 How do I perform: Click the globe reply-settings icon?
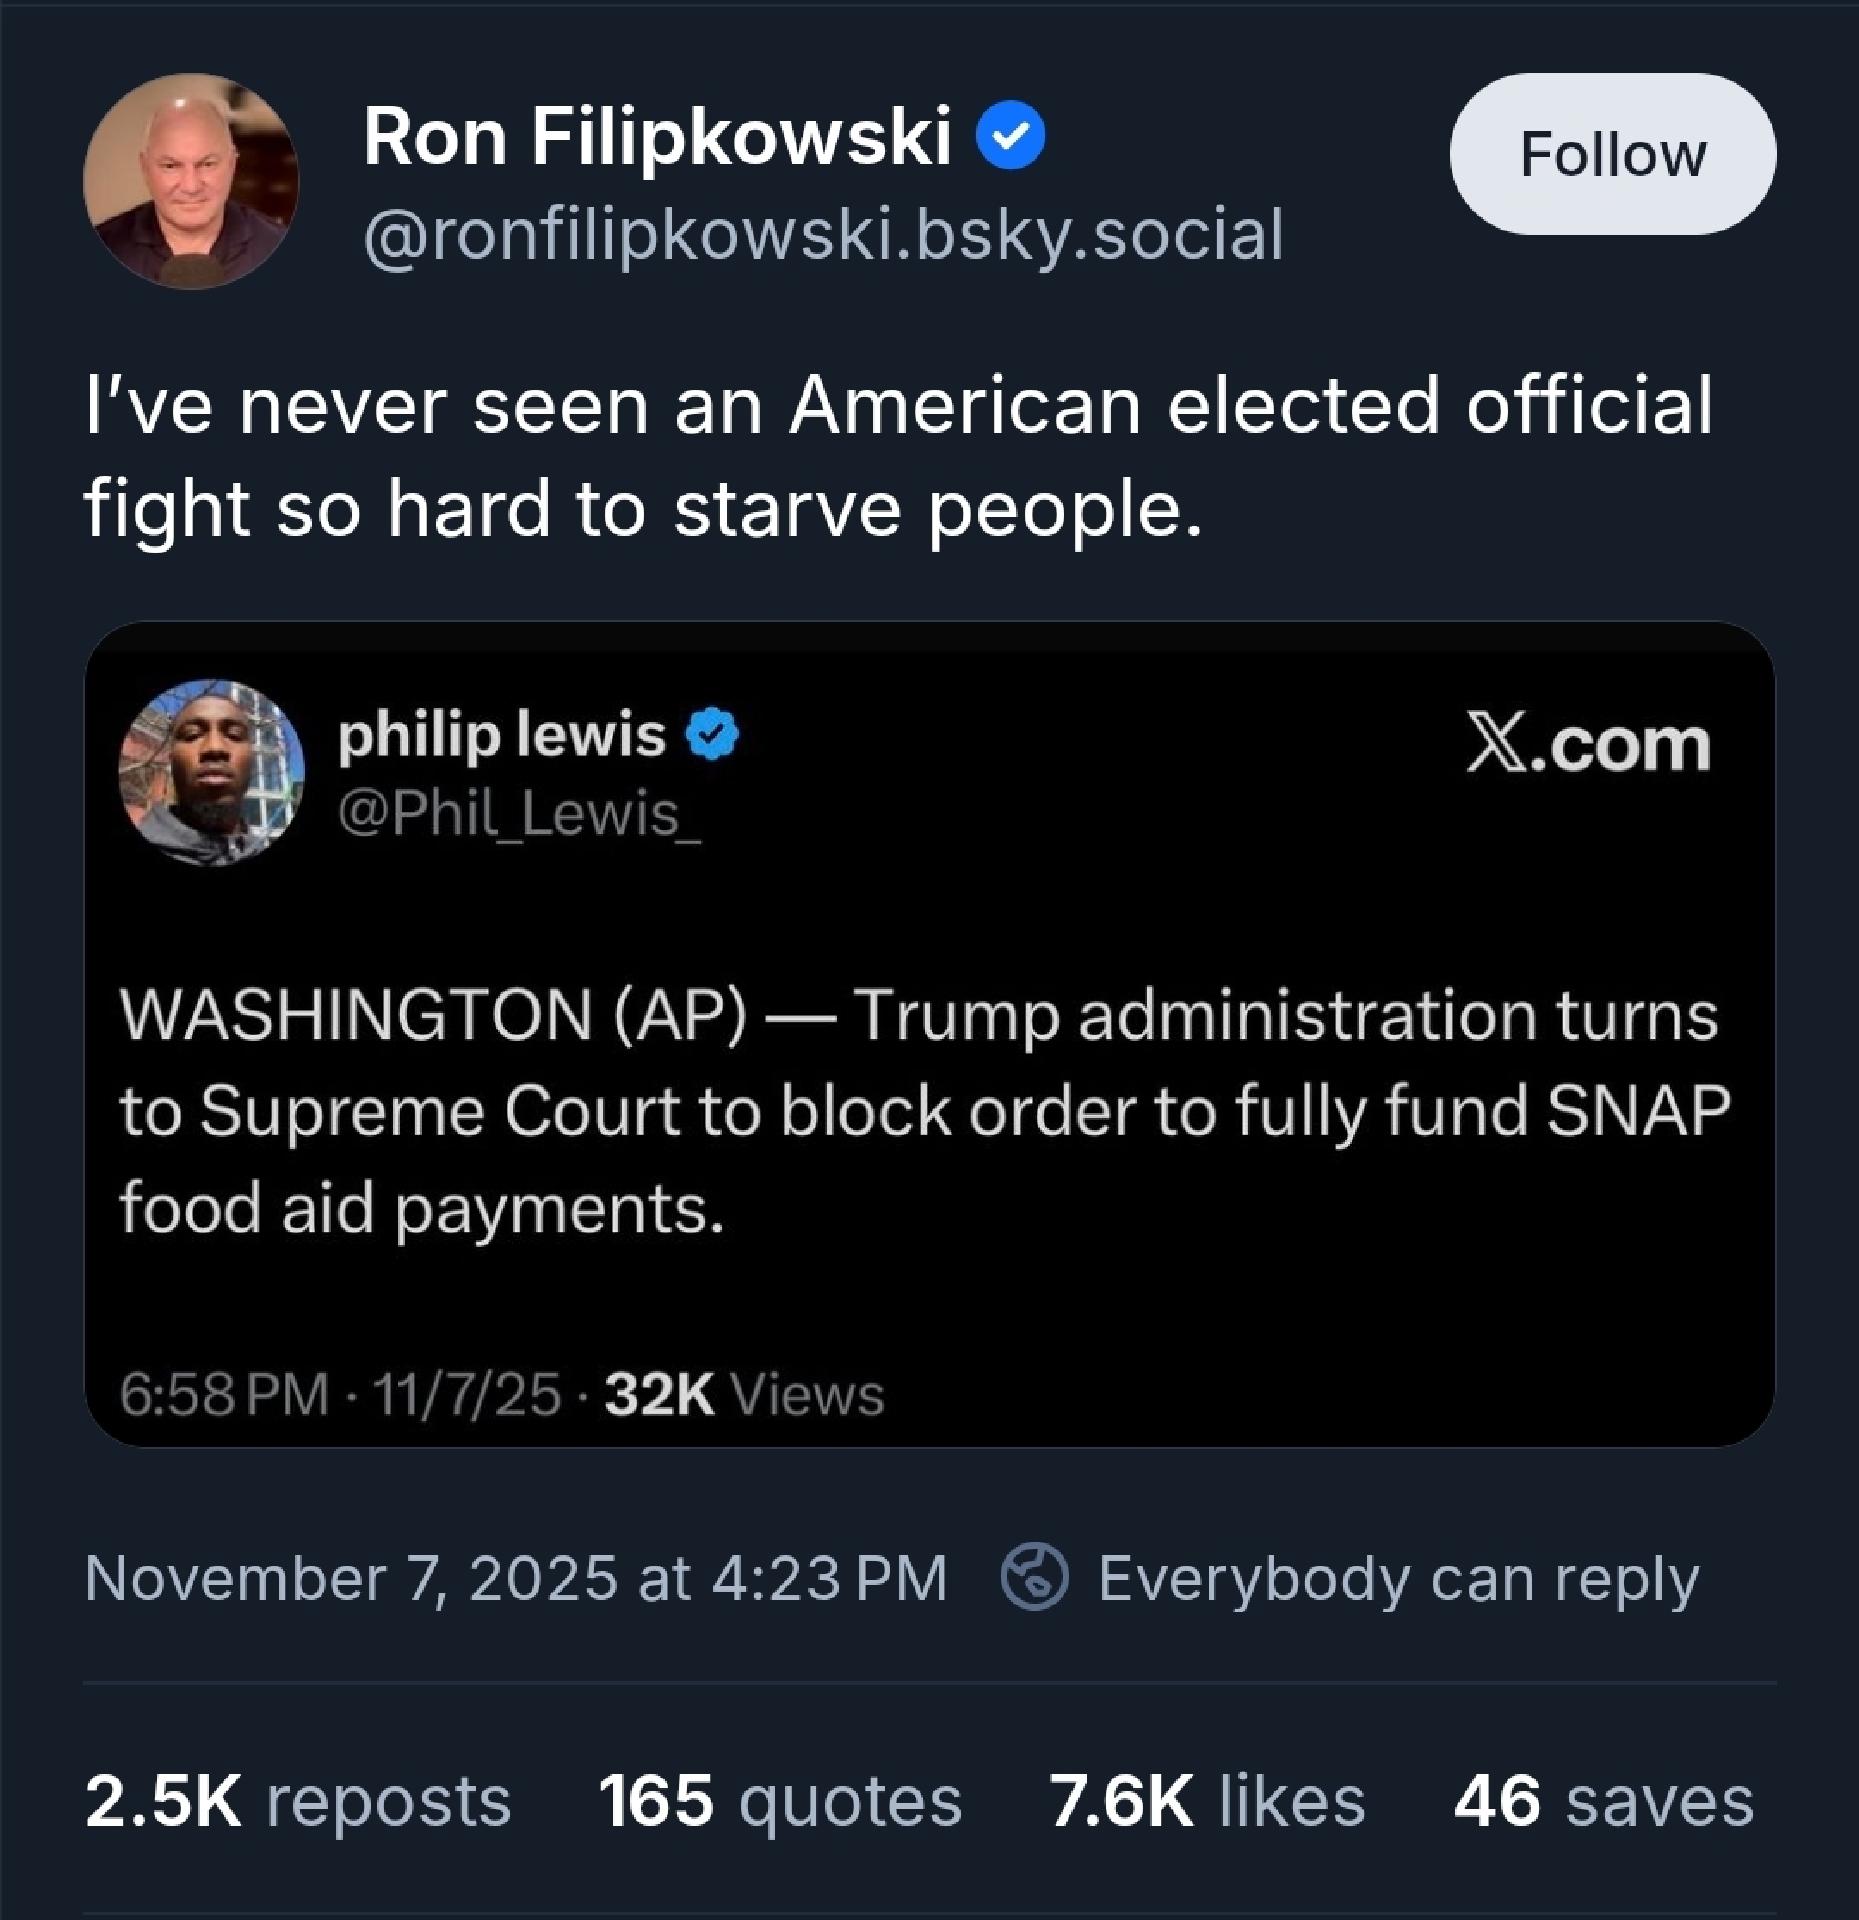(x=1035, y=1578)
